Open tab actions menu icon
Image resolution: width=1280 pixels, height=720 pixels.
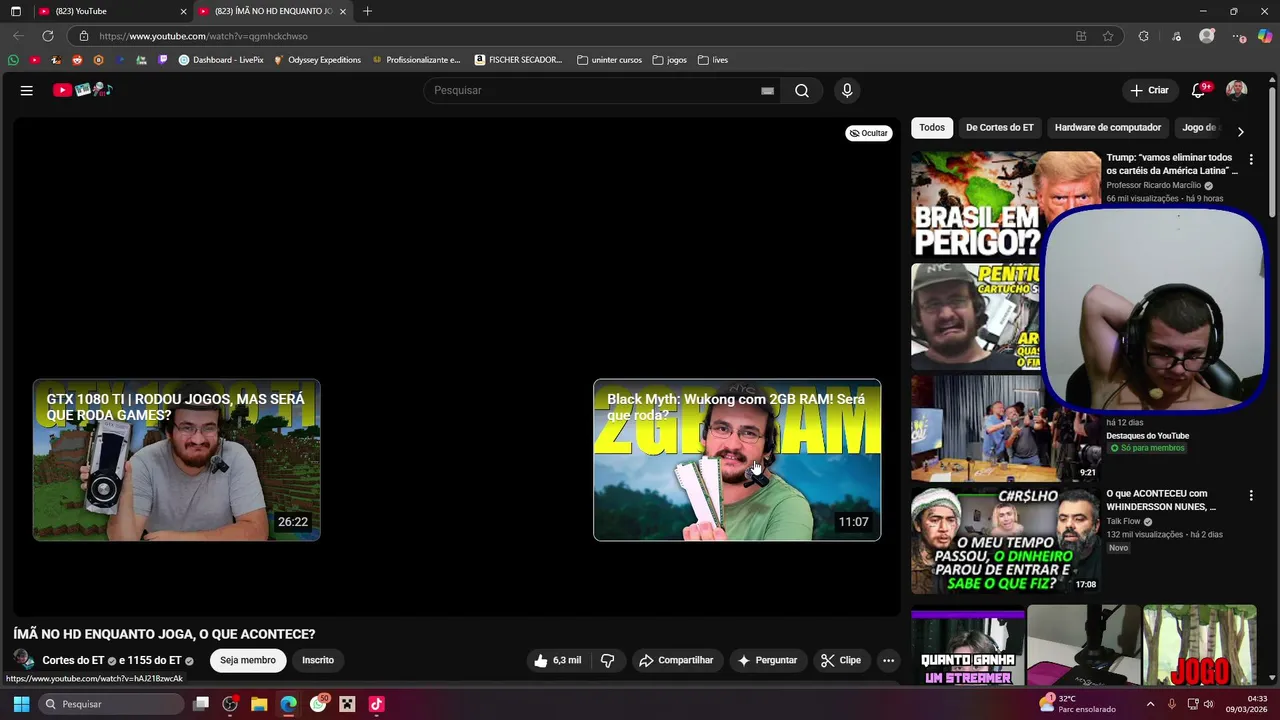point(15,11)
